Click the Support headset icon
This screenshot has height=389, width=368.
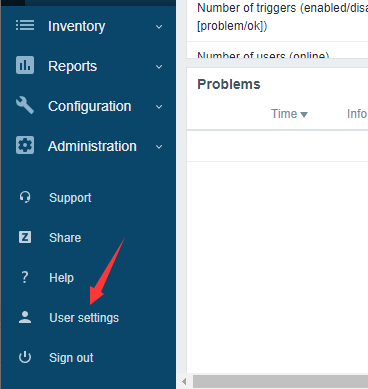pos(25,197)
